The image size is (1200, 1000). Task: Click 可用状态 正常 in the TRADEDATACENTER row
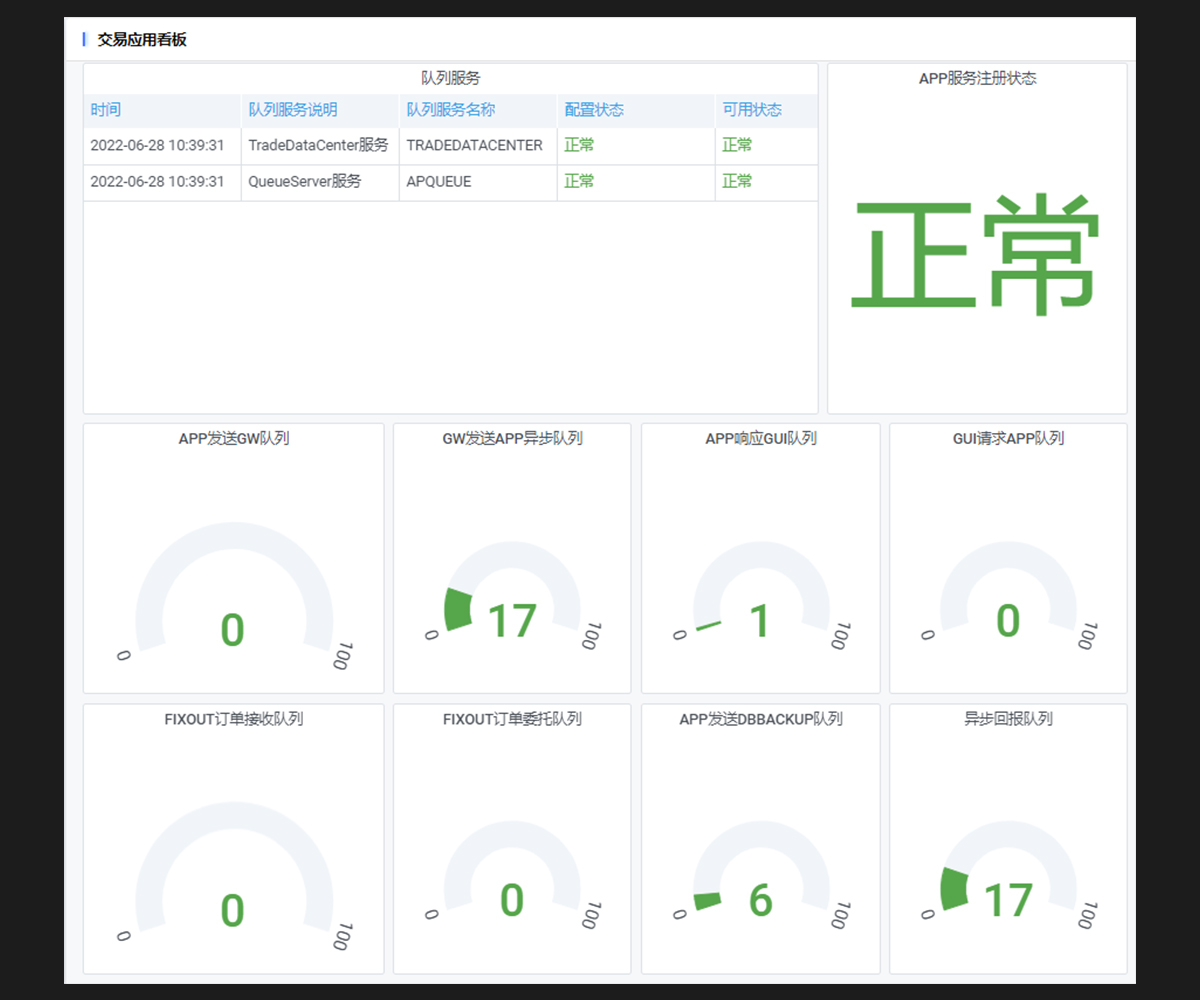[737, 145]
